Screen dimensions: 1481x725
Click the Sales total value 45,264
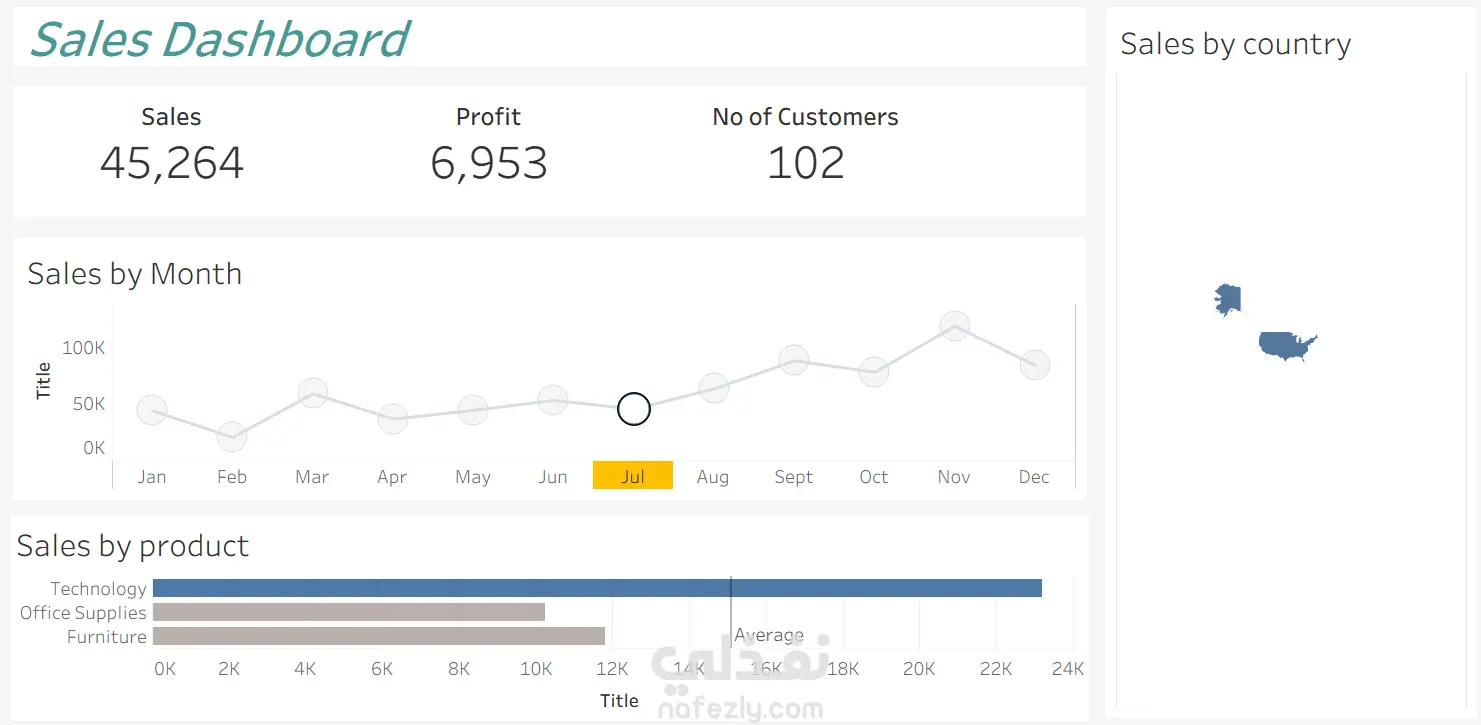[x=172, y=163]
